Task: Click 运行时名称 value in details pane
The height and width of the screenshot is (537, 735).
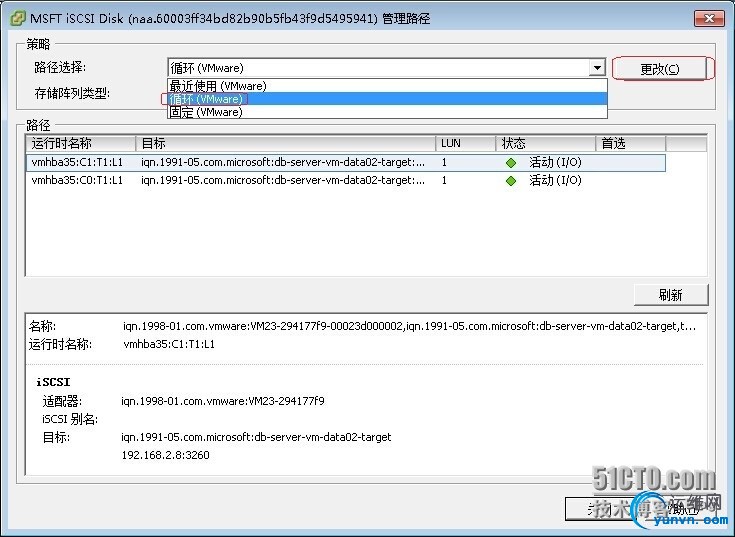Action: click(169, 344)
